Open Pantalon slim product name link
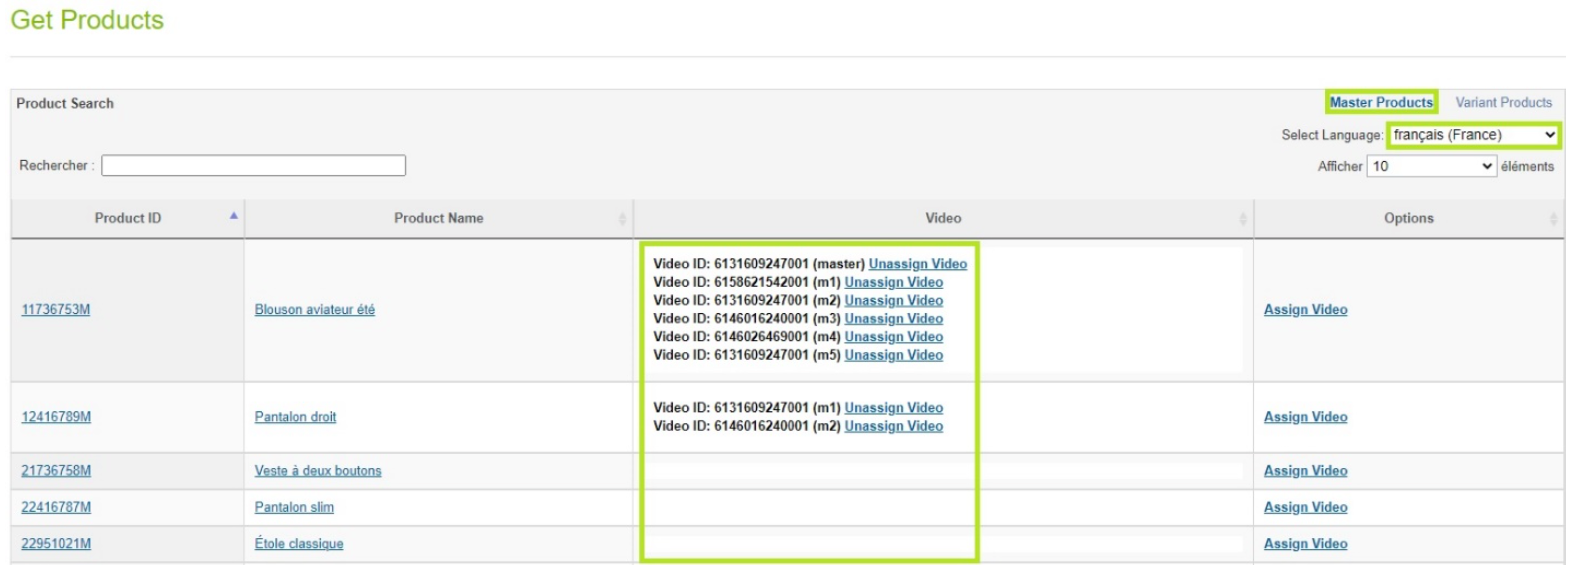 (294, 507)
